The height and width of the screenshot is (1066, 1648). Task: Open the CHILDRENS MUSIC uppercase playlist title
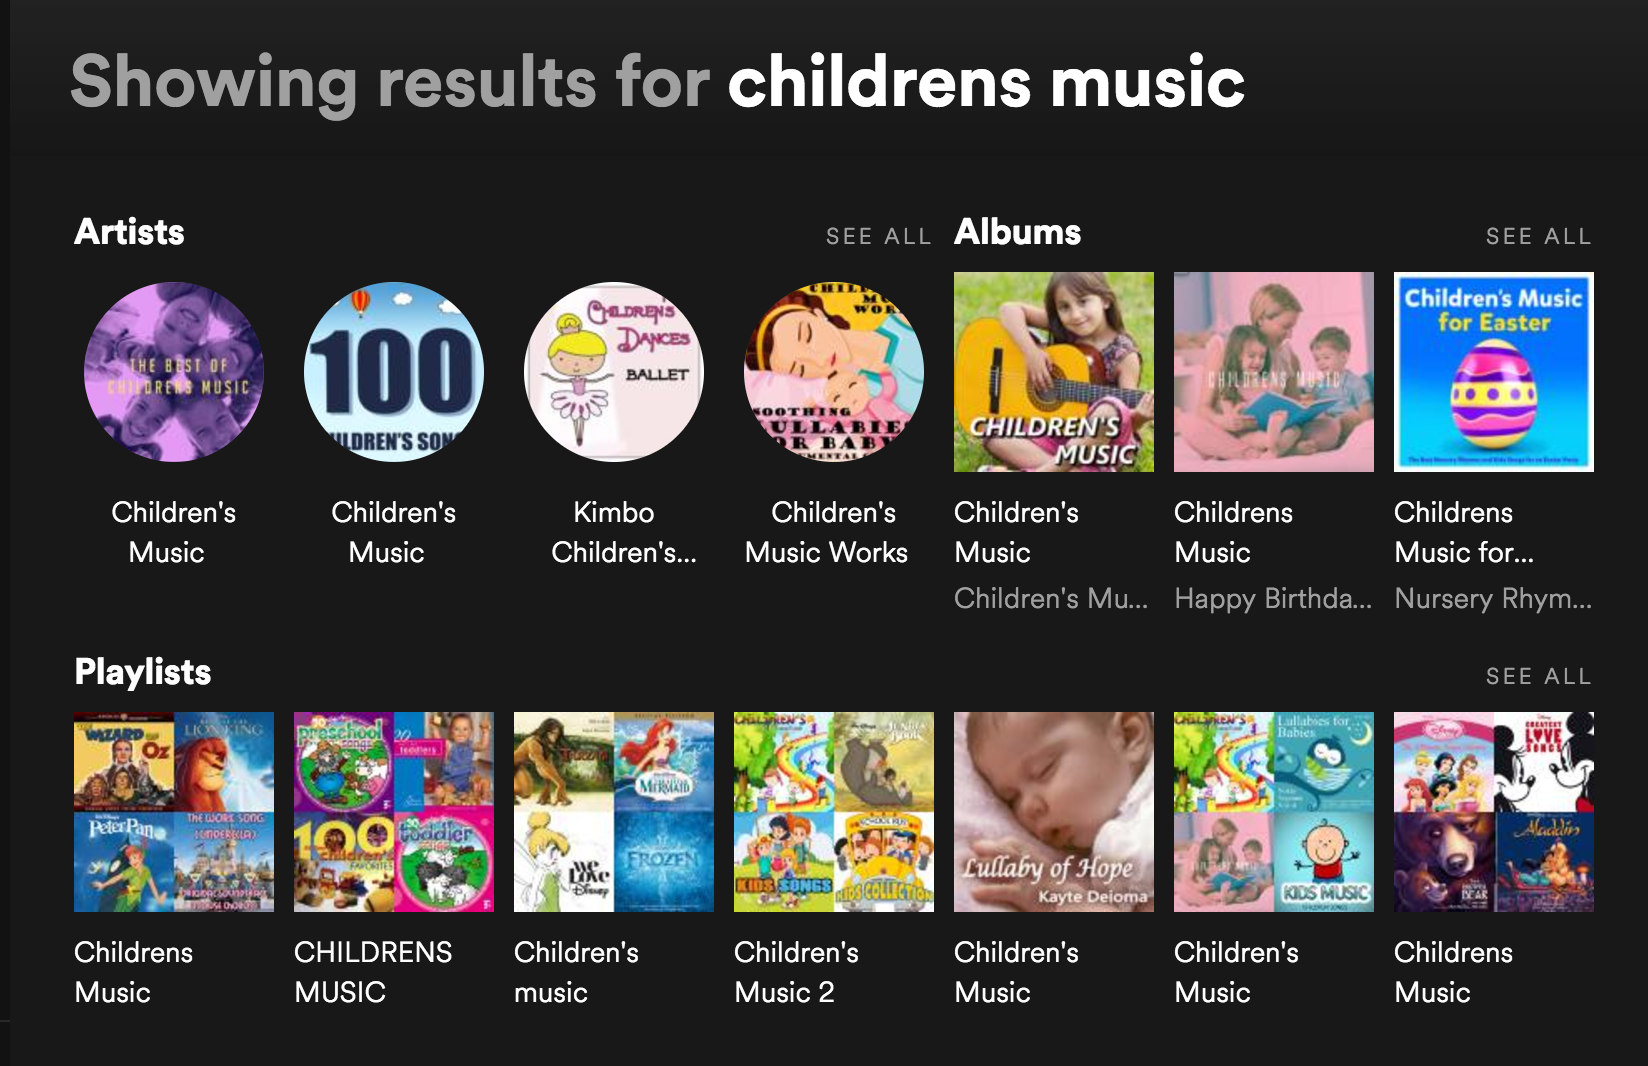coord(373,972)
